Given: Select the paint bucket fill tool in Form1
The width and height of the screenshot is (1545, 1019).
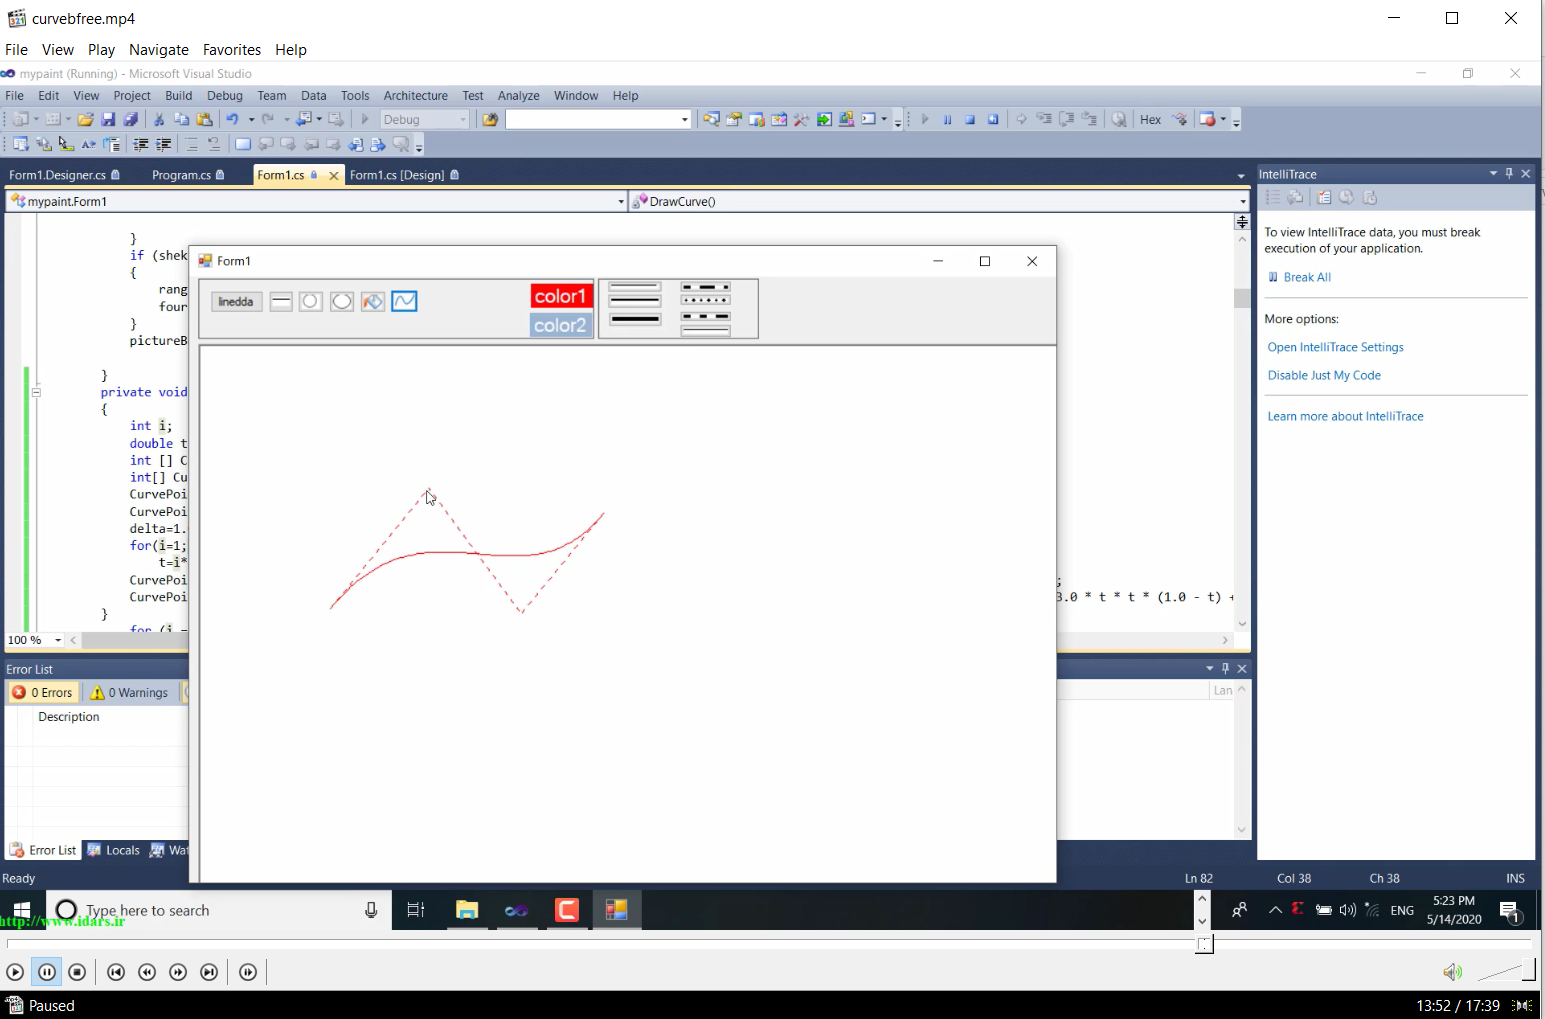Looking at the screenshot, I should click(x=373, y=301).
